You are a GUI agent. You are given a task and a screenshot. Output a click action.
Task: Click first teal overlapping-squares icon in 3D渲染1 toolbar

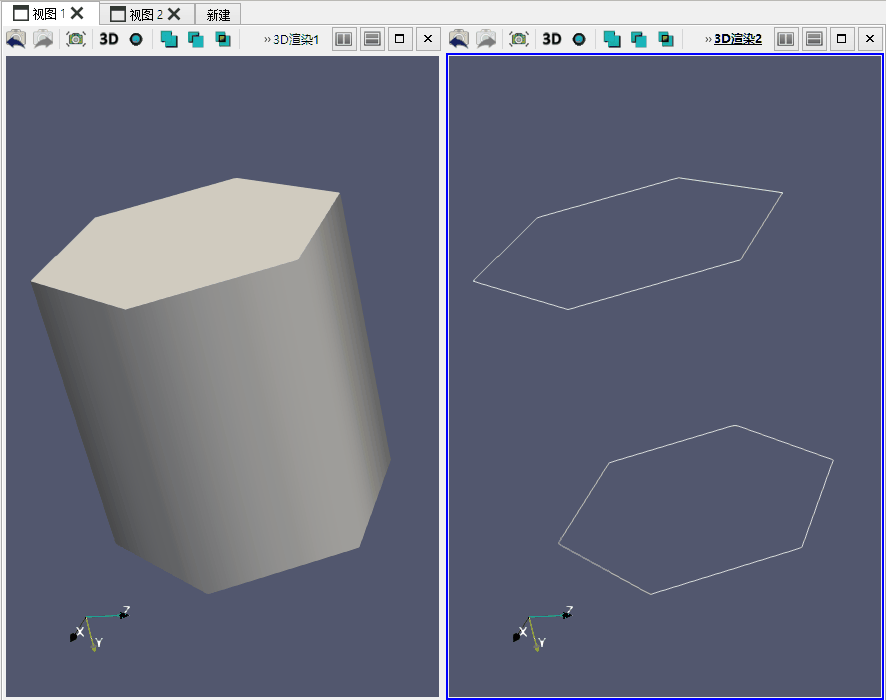click(168, 39)
